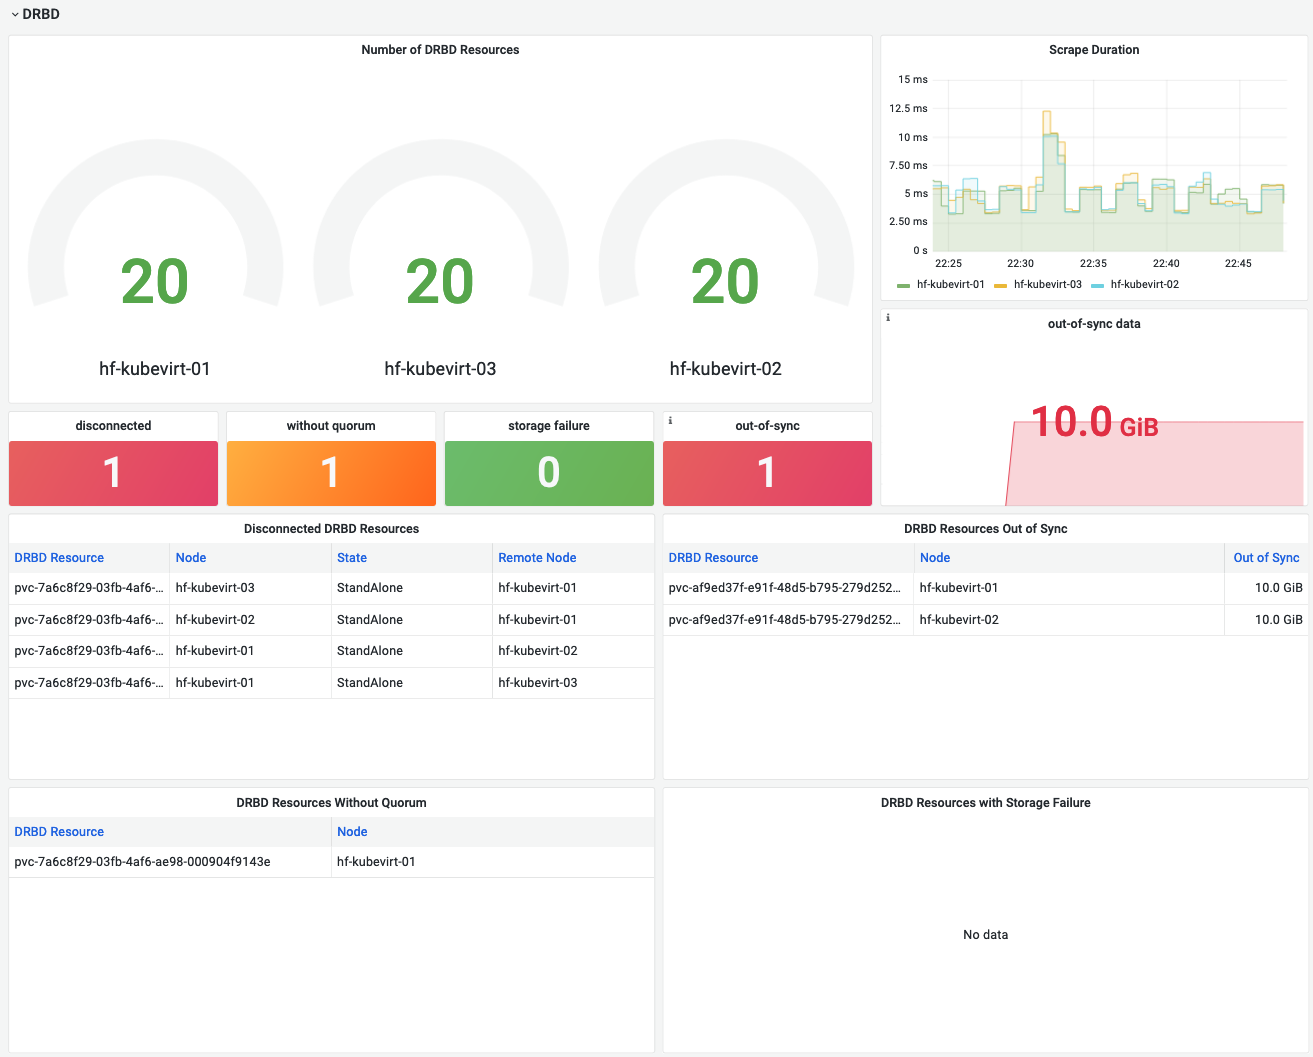Open the without quorum stat panel title
The image size is (1313, 1057).
[x=331, y=426]
